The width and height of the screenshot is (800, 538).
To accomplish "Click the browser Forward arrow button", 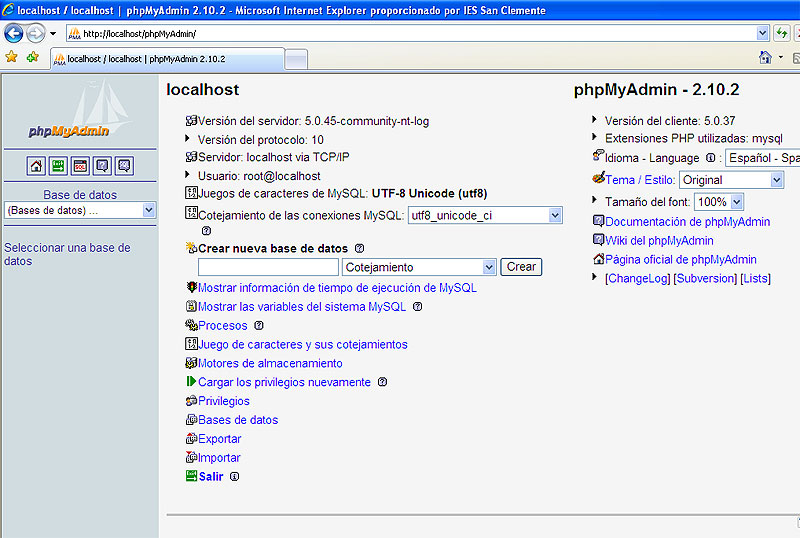I will tap(35, 34).
